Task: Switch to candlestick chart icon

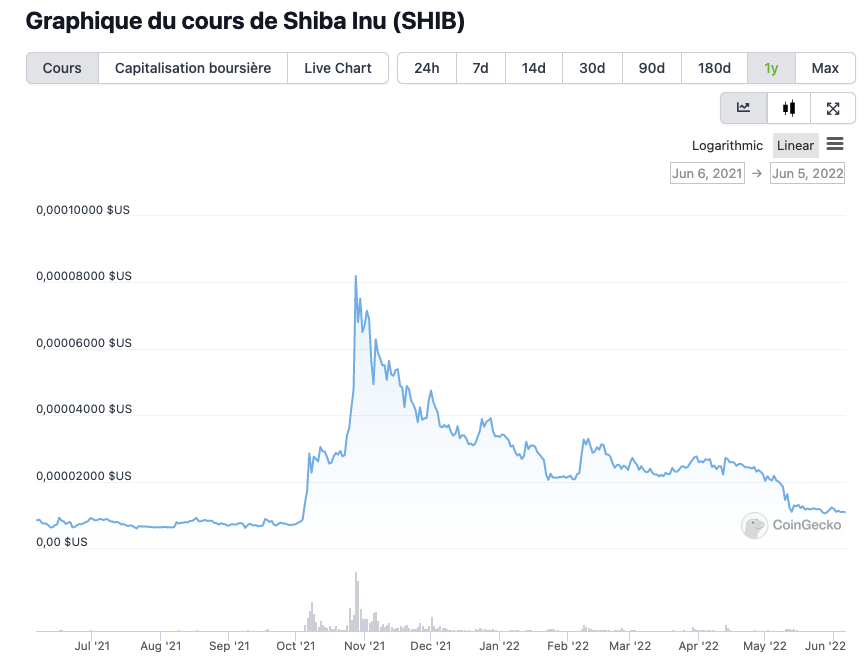Action: pyautogui.click(x=789, y=108)
